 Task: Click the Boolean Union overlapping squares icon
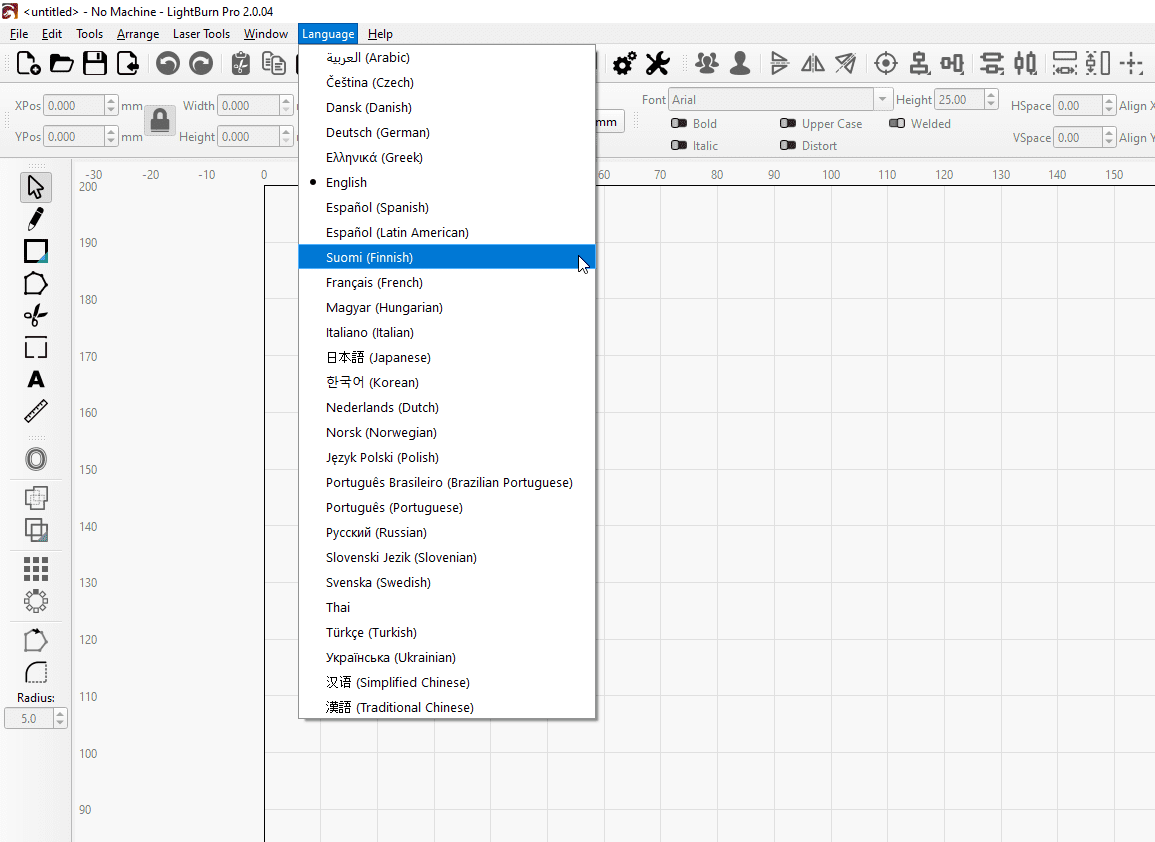(35, 498)
